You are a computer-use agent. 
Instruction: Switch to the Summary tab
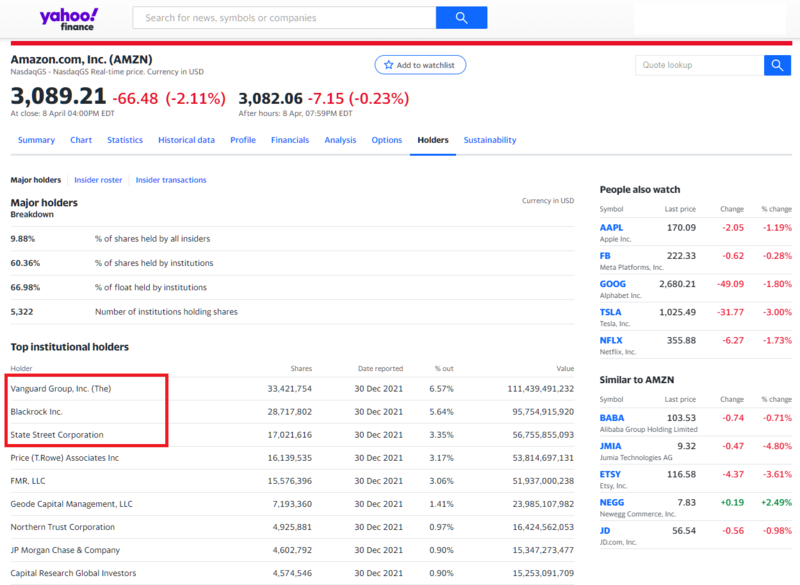[36, 140]
